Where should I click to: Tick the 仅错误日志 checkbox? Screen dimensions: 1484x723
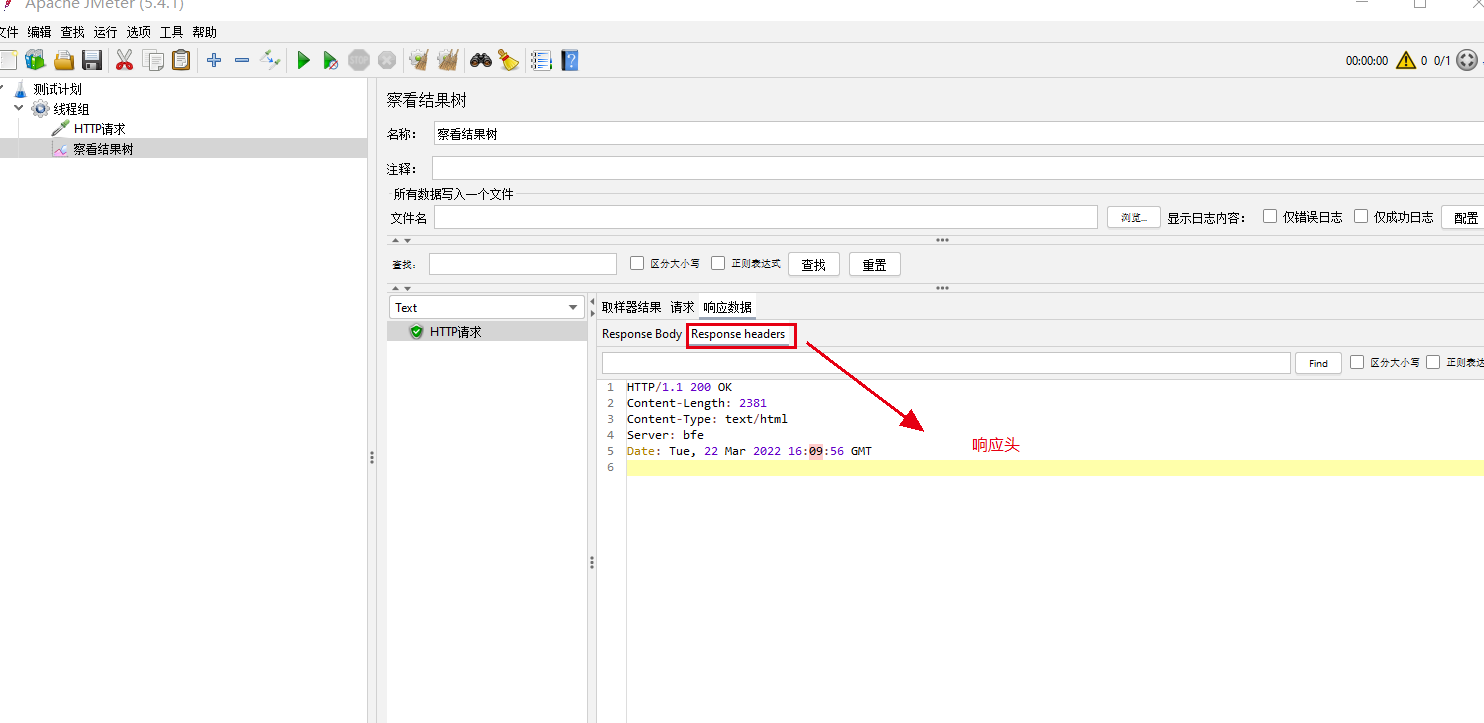click(1270, 216)
